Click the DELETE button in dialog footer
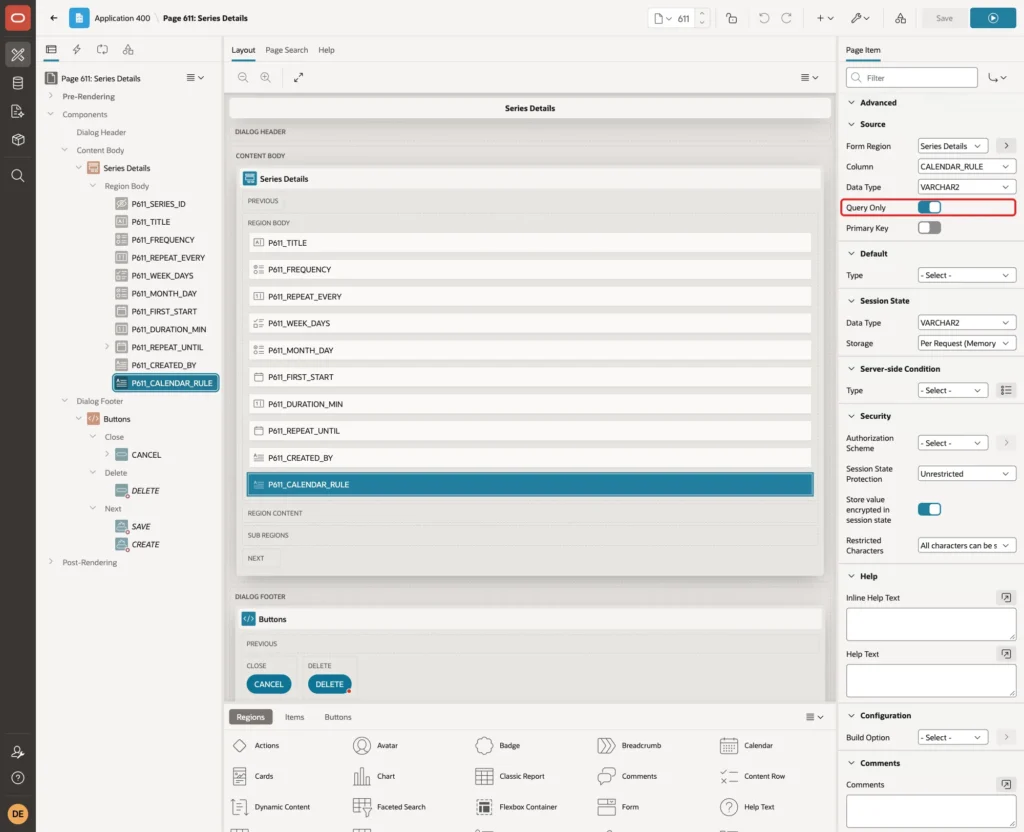This screenshot has width=1024, height=832. (329, 684)
